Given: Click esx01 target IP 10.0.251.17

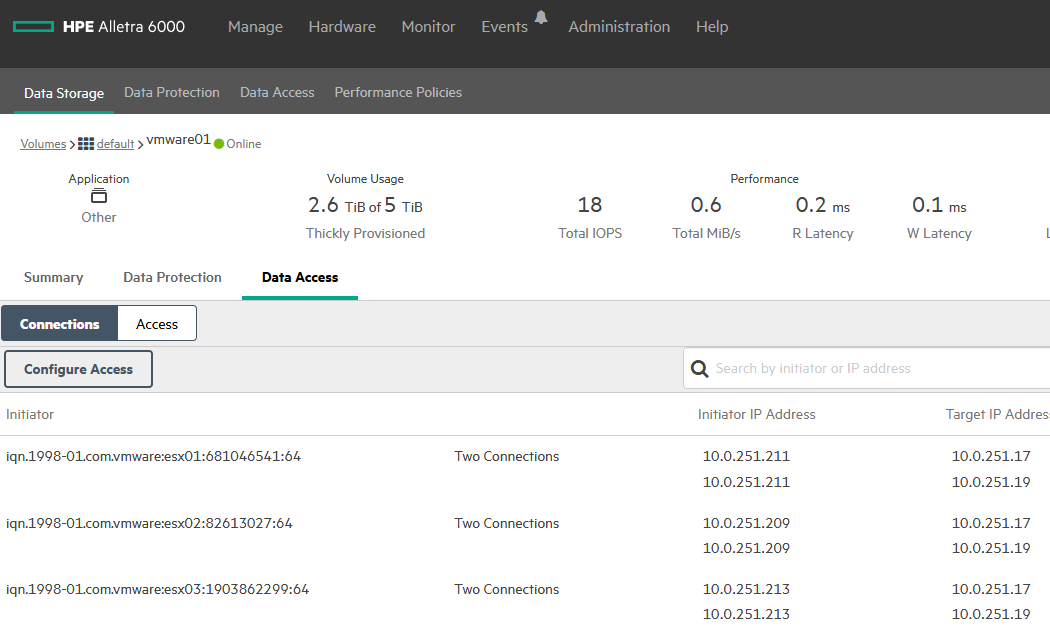Looking at the screenshot, I should (x=991, y=456).
